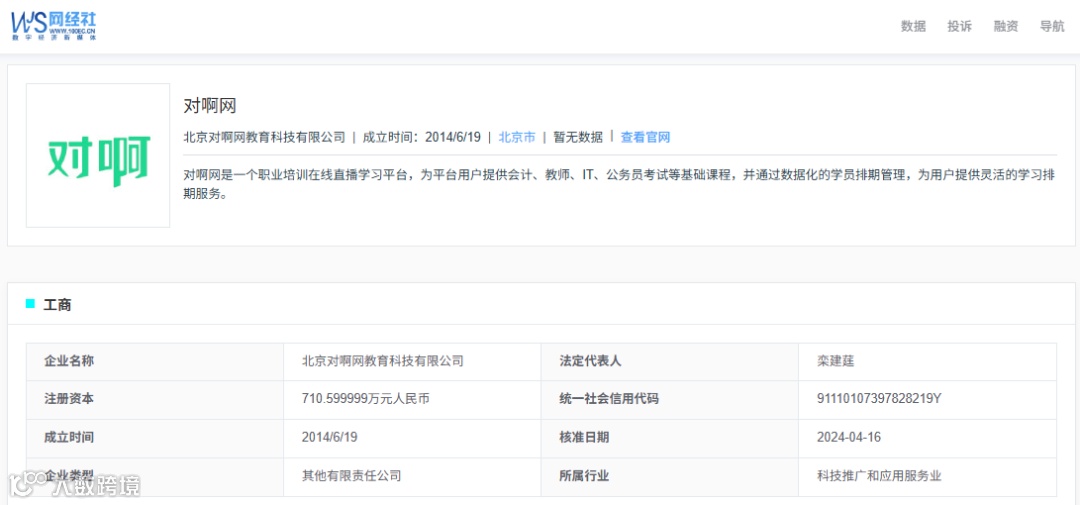The height and width of the screenshot is (505, 1080).
Task: Click the cyan square icon beside 工商
Action: coord(30,303)
